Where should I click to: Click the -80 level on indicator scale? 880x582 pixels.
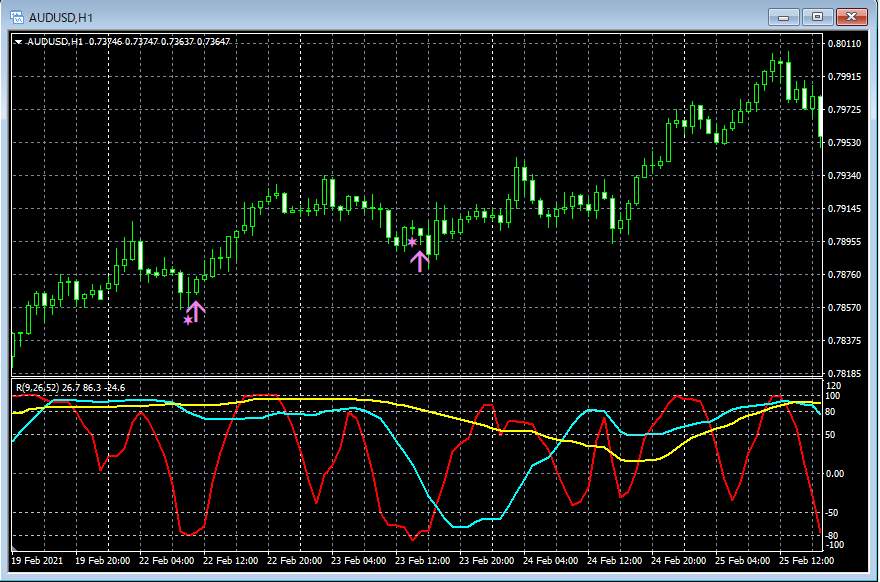click(832, 536)
